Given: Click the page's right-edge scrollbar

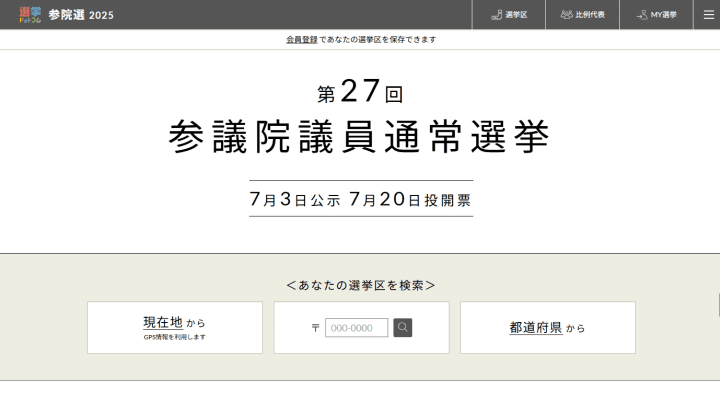Looking at the screenshot, I should [x=717, y=305].
